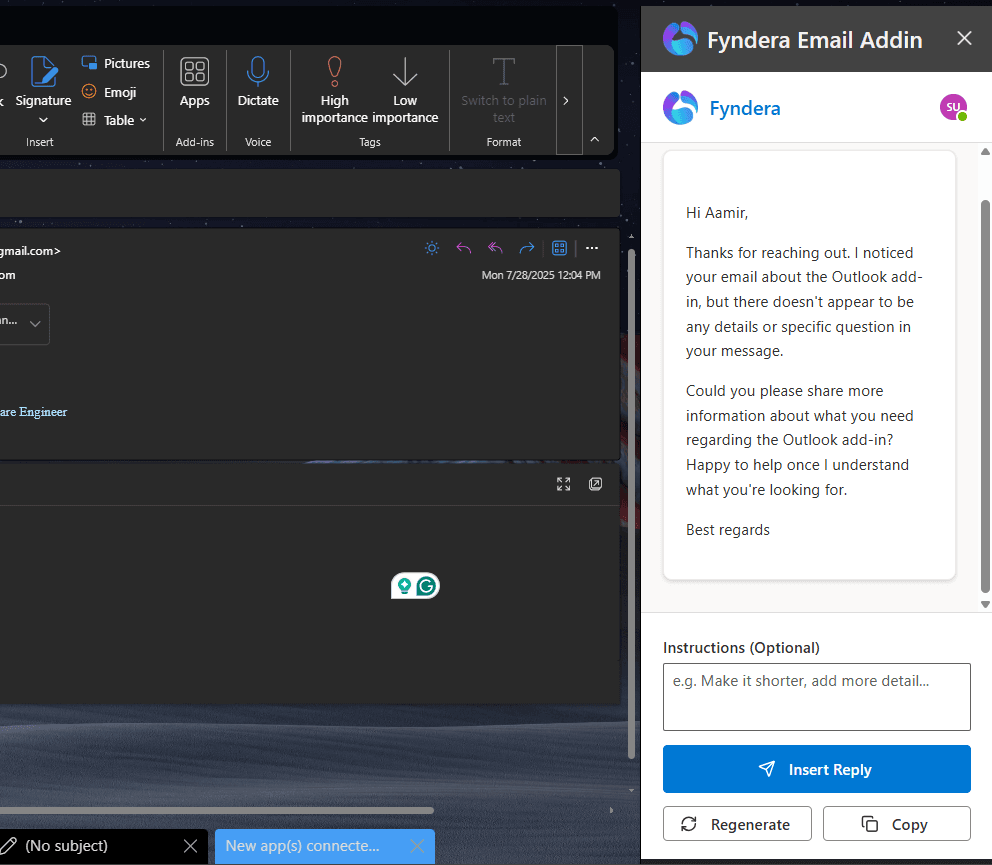Click the Mon 7/28/2025 12:04 PM timestamp
Image resolution: width=992 pixels, height=865 pixels.
pyautogui.click(x=541, y=275)
